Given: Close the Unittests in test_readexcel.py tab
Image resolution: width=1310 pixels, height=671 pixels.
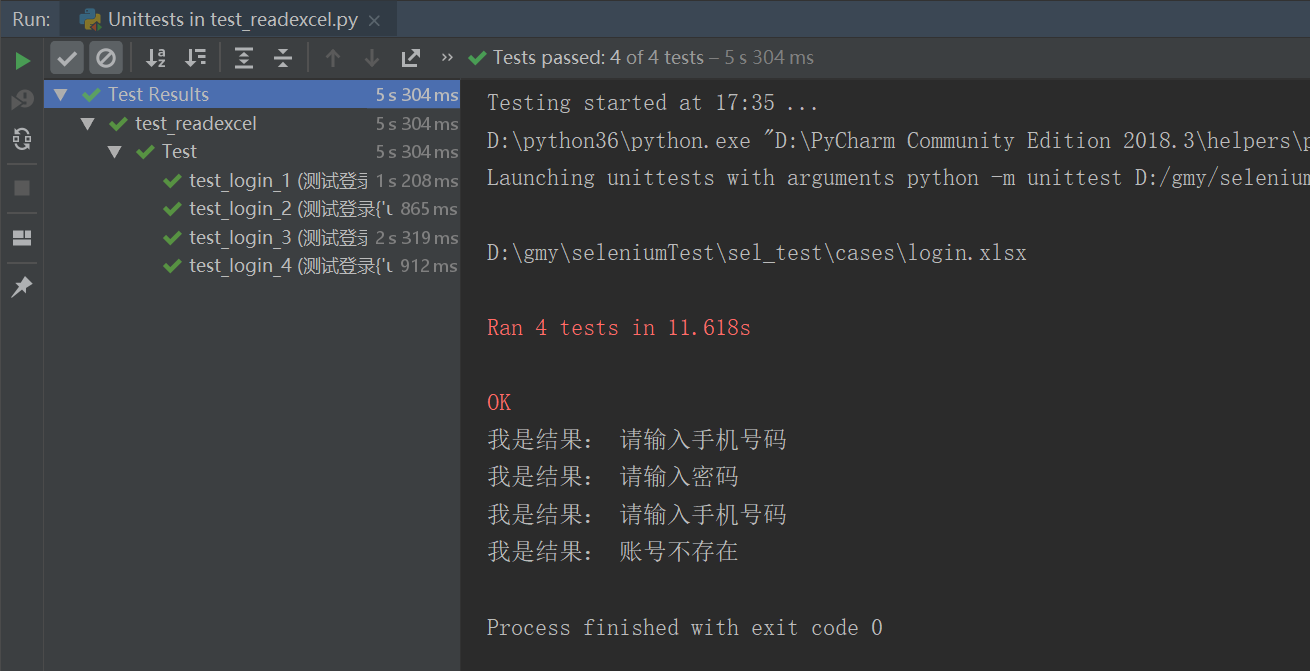Looking at the screenshot, I should click(374, 20).
